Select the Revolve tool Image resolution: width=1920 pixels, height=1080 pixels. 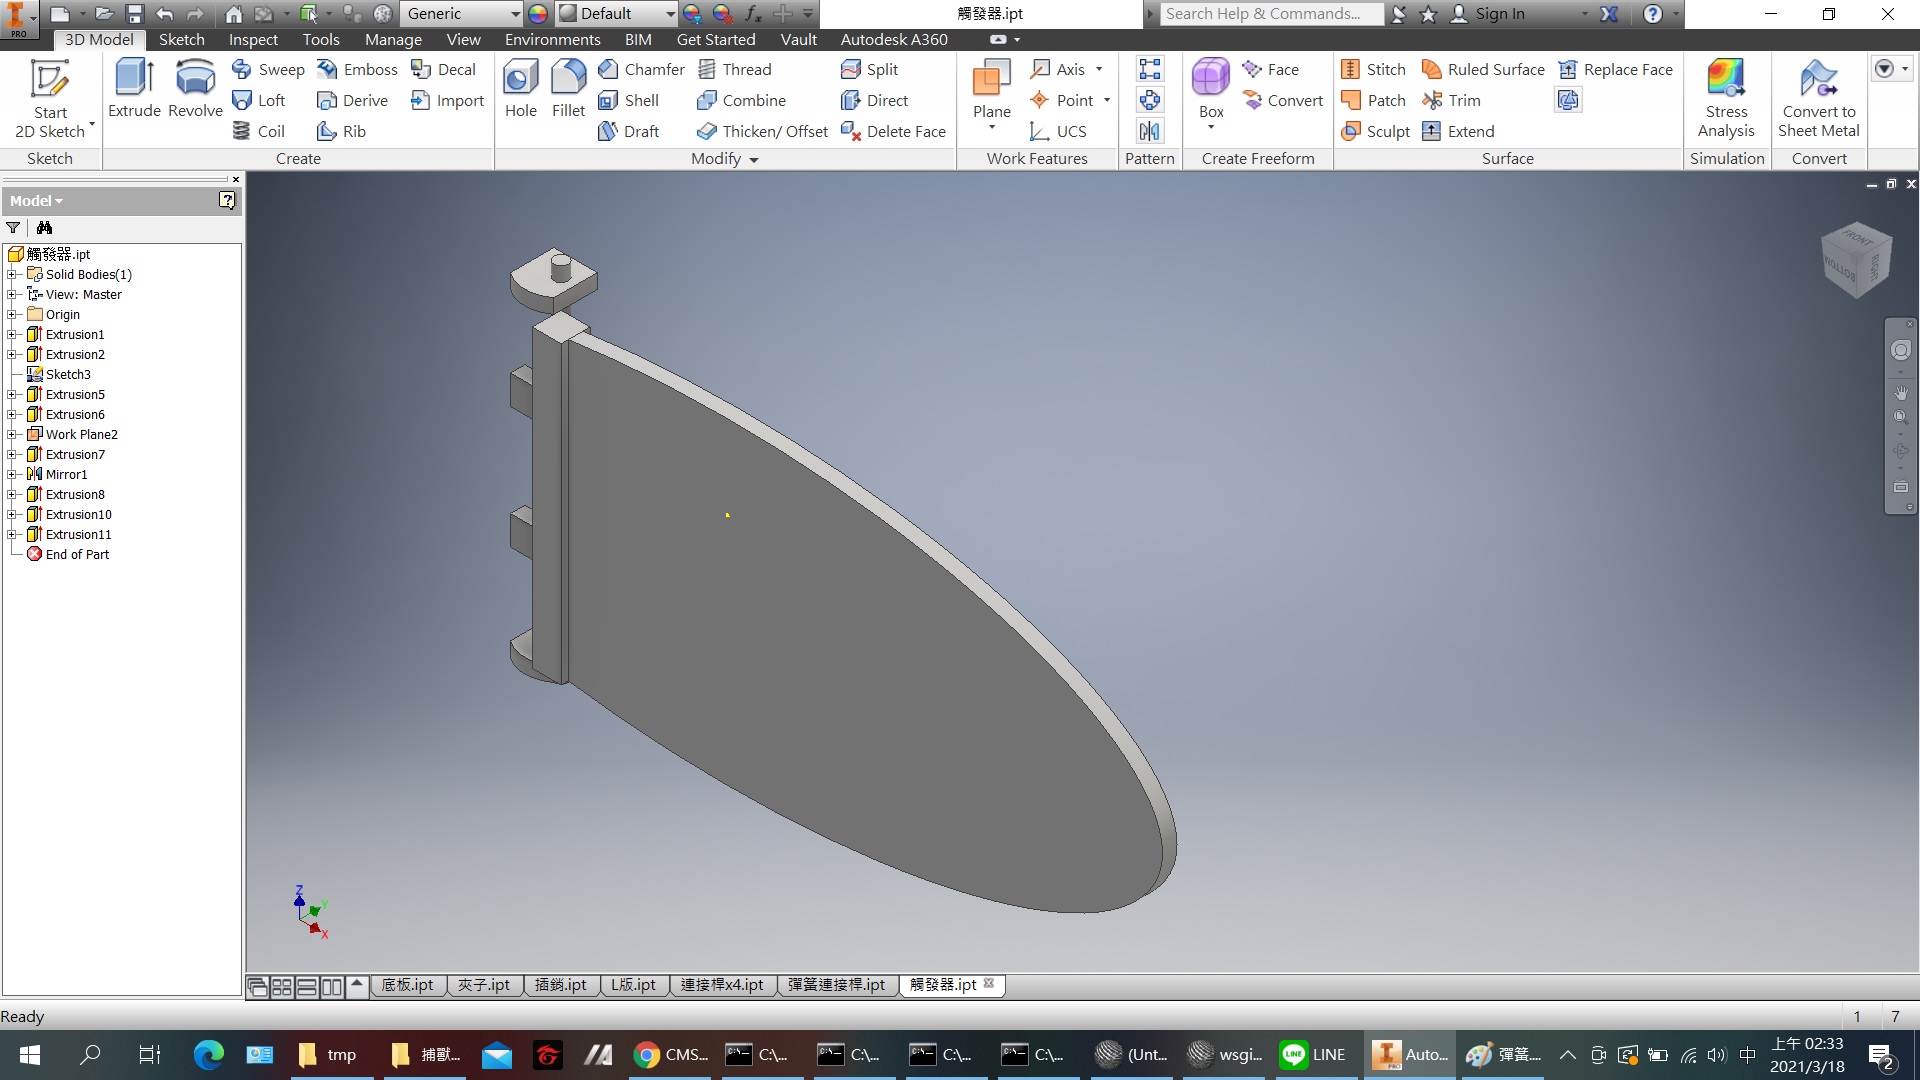click(195, 89)
